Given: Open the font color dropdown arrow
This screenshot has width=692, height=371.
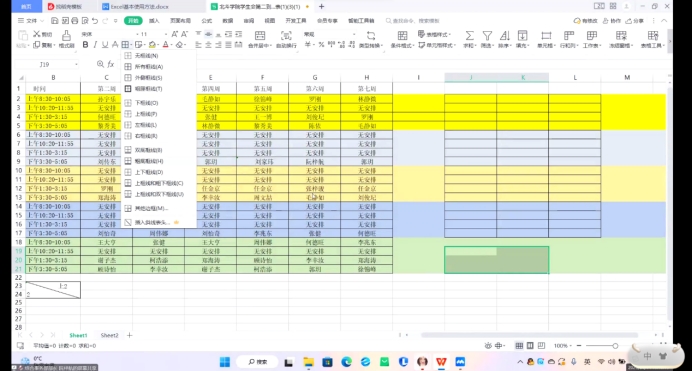Looking at the screenshot, I should tap(172, 45).
